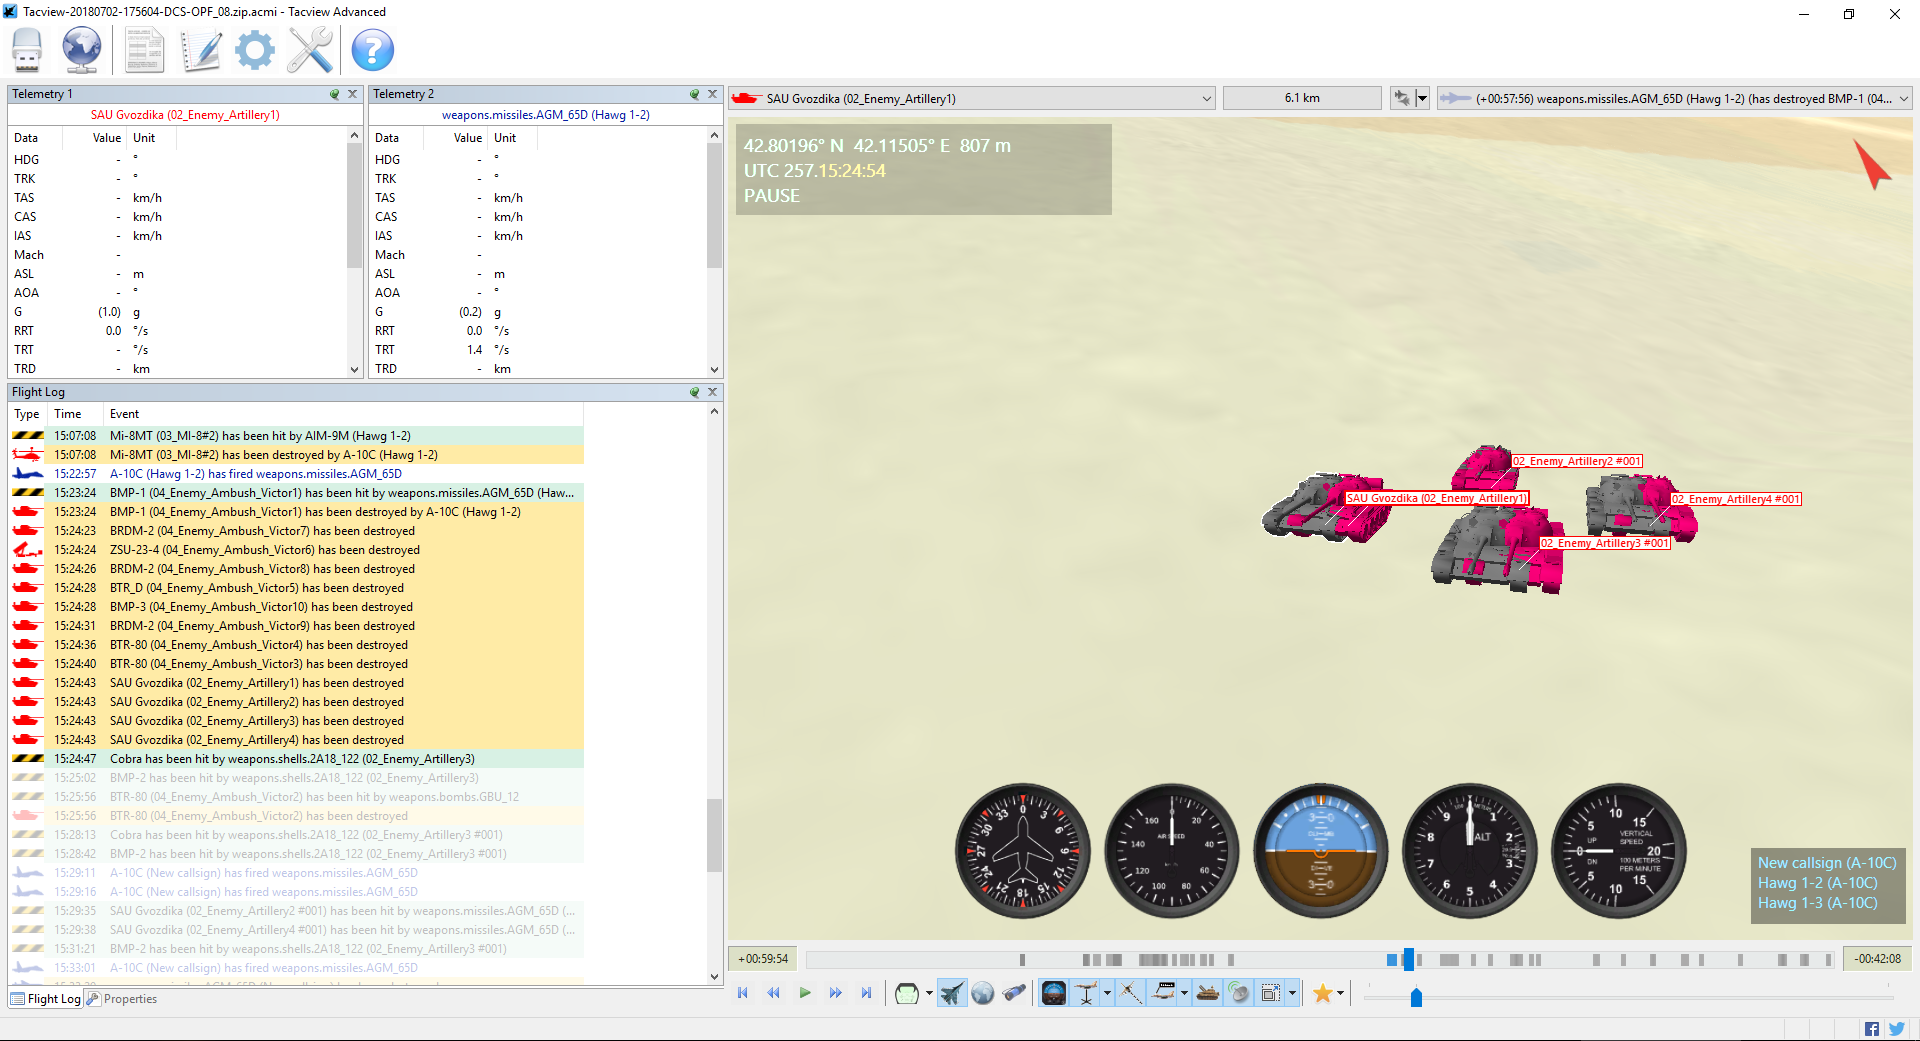Click the aircraft lock icon beside distance field

click(x=1402, y=98)
